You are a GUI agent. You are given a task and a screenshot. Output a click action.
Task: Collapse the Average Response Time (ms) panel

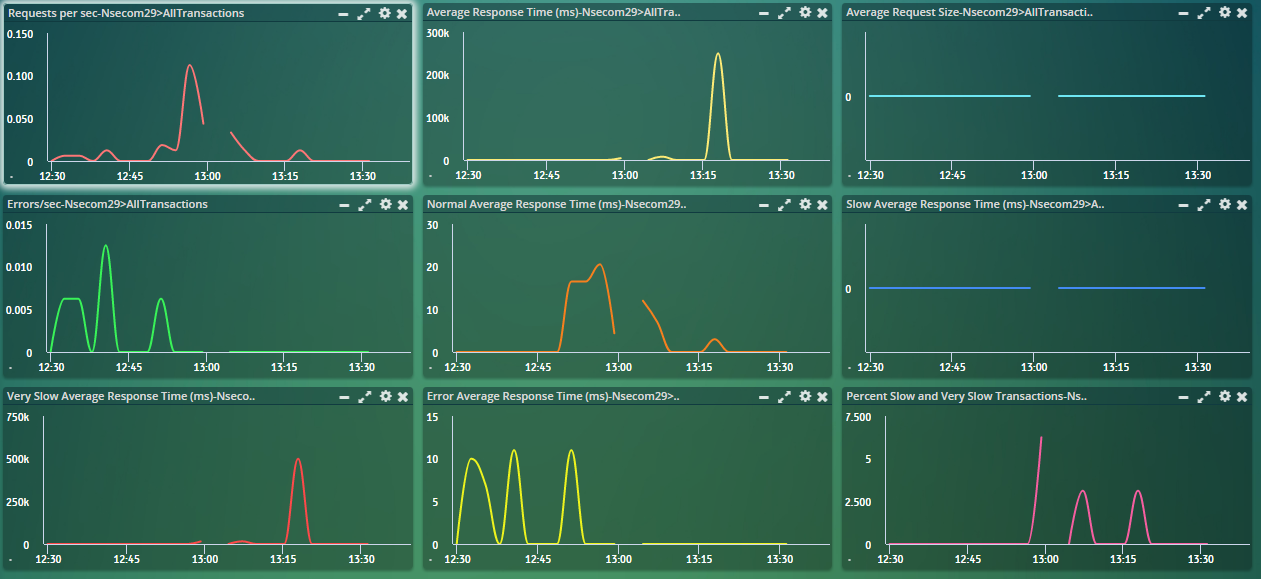pyautogui.click(x=764, y=13)
